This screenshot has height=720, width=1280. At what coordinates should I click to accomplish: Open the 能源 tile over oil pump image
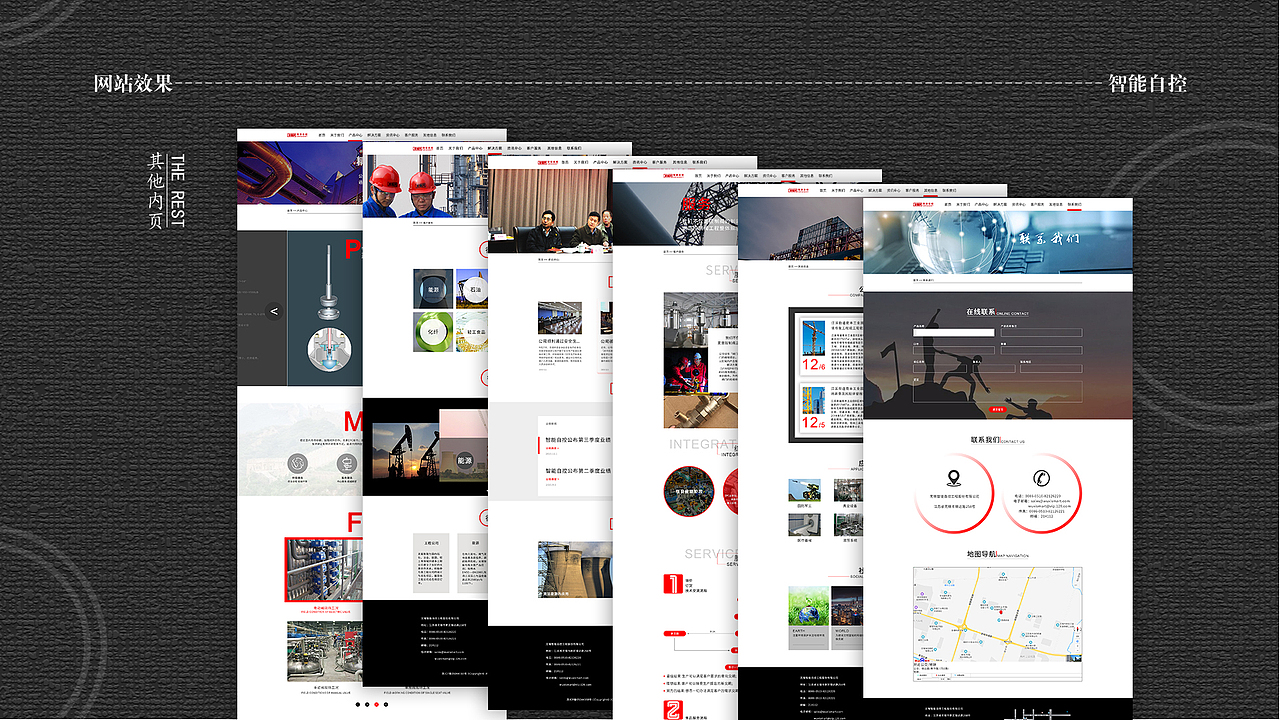tap(464, 461)
